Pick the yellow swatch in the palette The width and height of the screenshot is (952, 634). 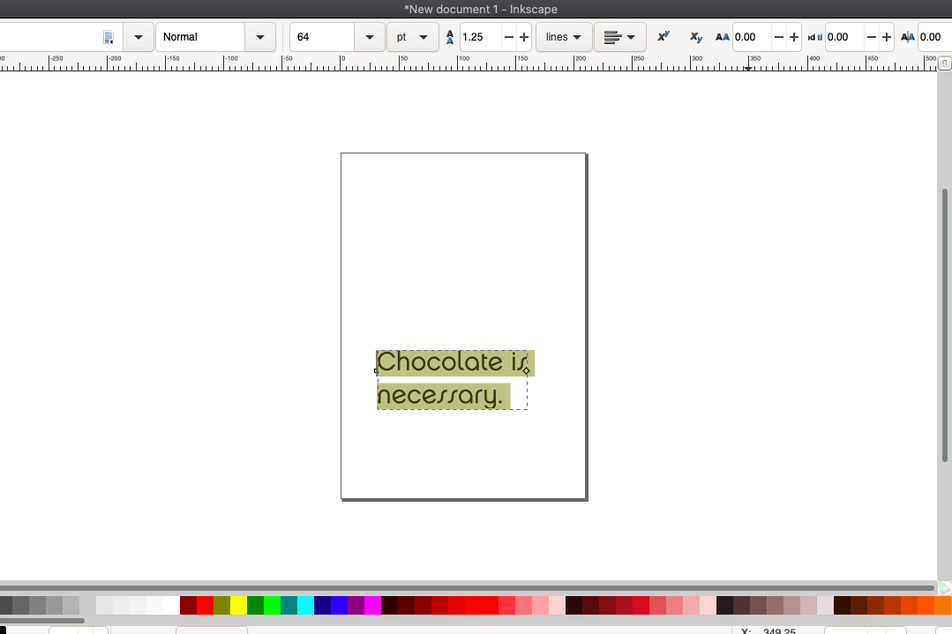pos(238,605)
